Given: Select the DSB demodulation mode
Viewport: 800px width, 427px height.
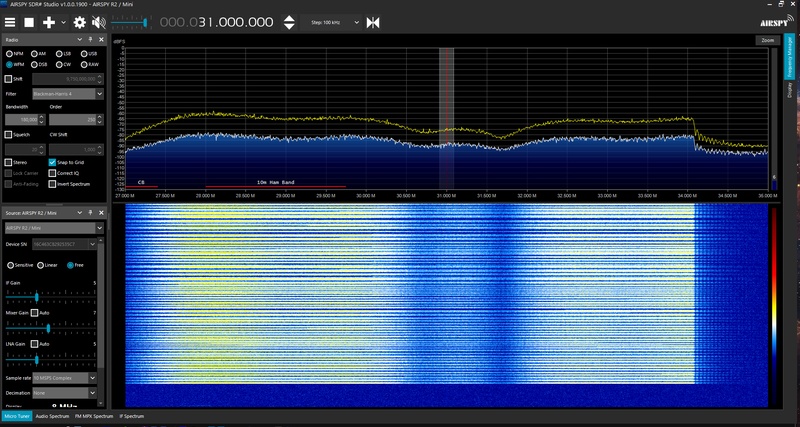Looking at the screenshot, I should click(39, 65).
